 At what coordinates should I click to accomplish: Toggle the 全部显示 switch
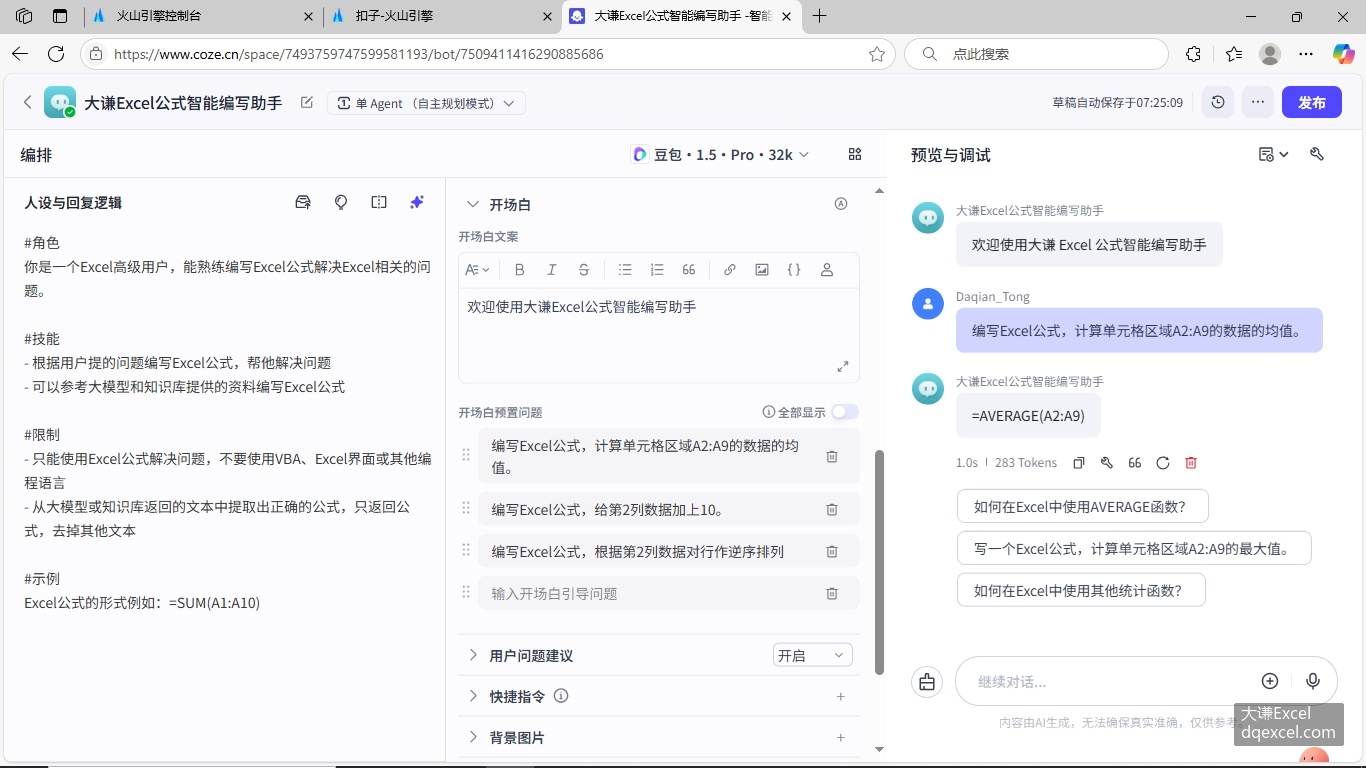pyautogui.click(x=845, y=412)
